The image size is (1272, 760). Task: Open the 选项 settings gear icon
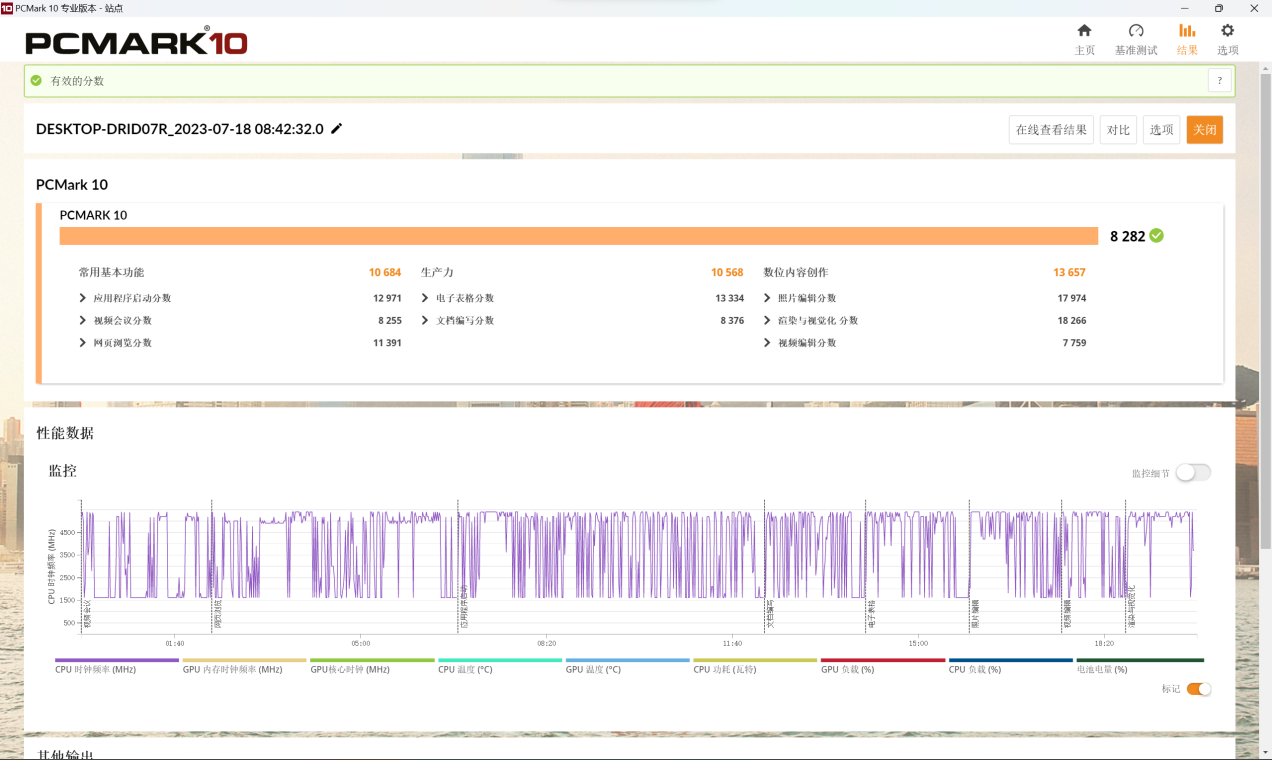coord(1227,31)
